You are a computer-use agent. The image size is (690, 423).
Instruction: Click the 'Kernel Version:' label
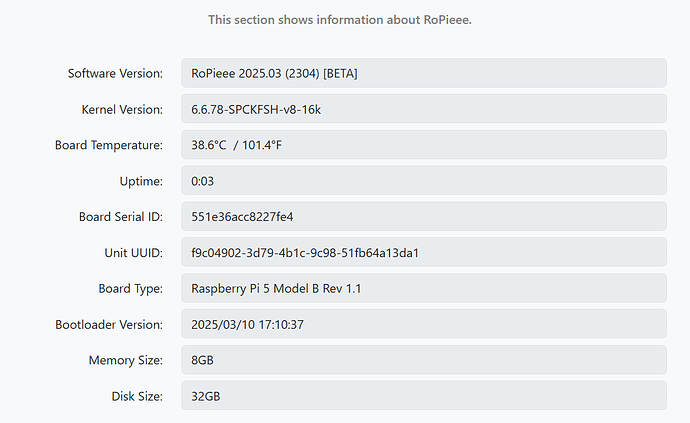(x=122, y=109)
